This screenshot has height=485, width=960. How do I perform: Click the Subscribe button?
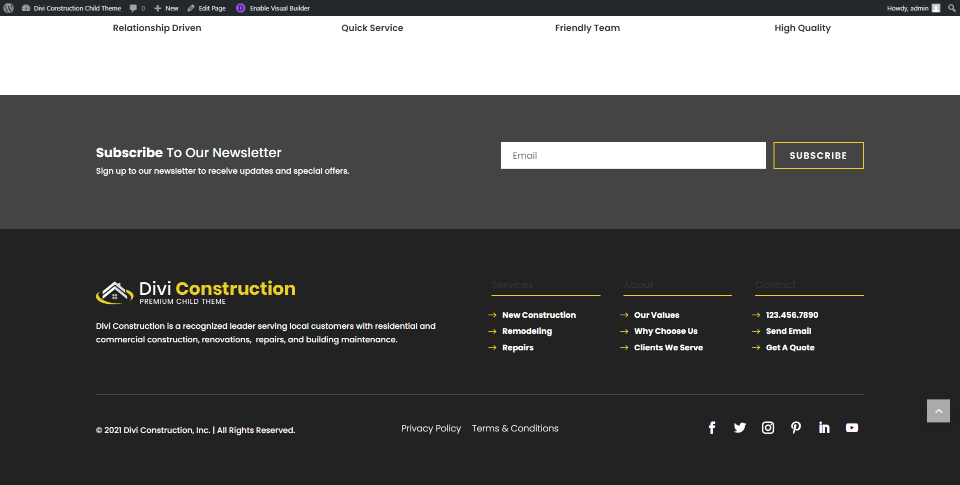[818, 156]
